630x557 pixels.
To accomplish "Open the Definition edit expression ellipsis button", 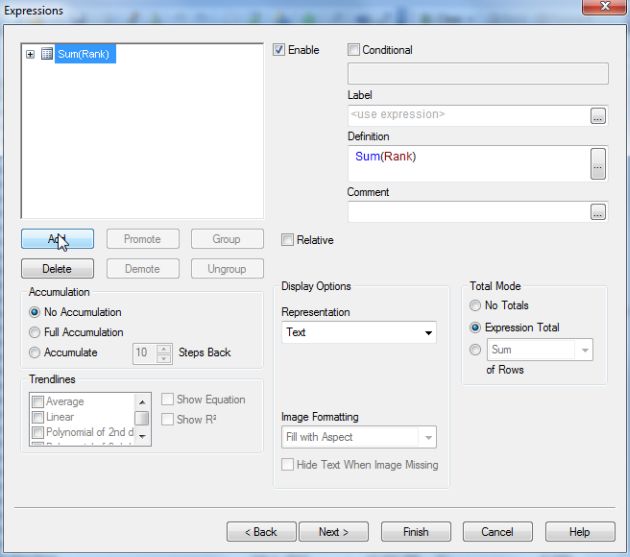I will pos(598,164).
